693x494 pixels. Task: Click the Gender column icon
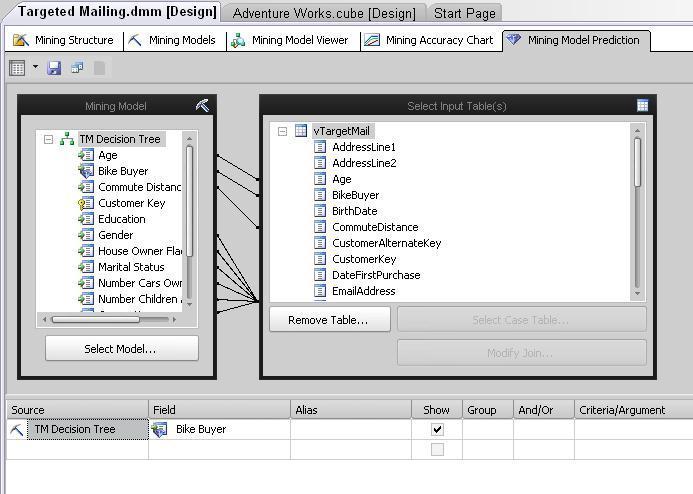[x=86, y=235]
